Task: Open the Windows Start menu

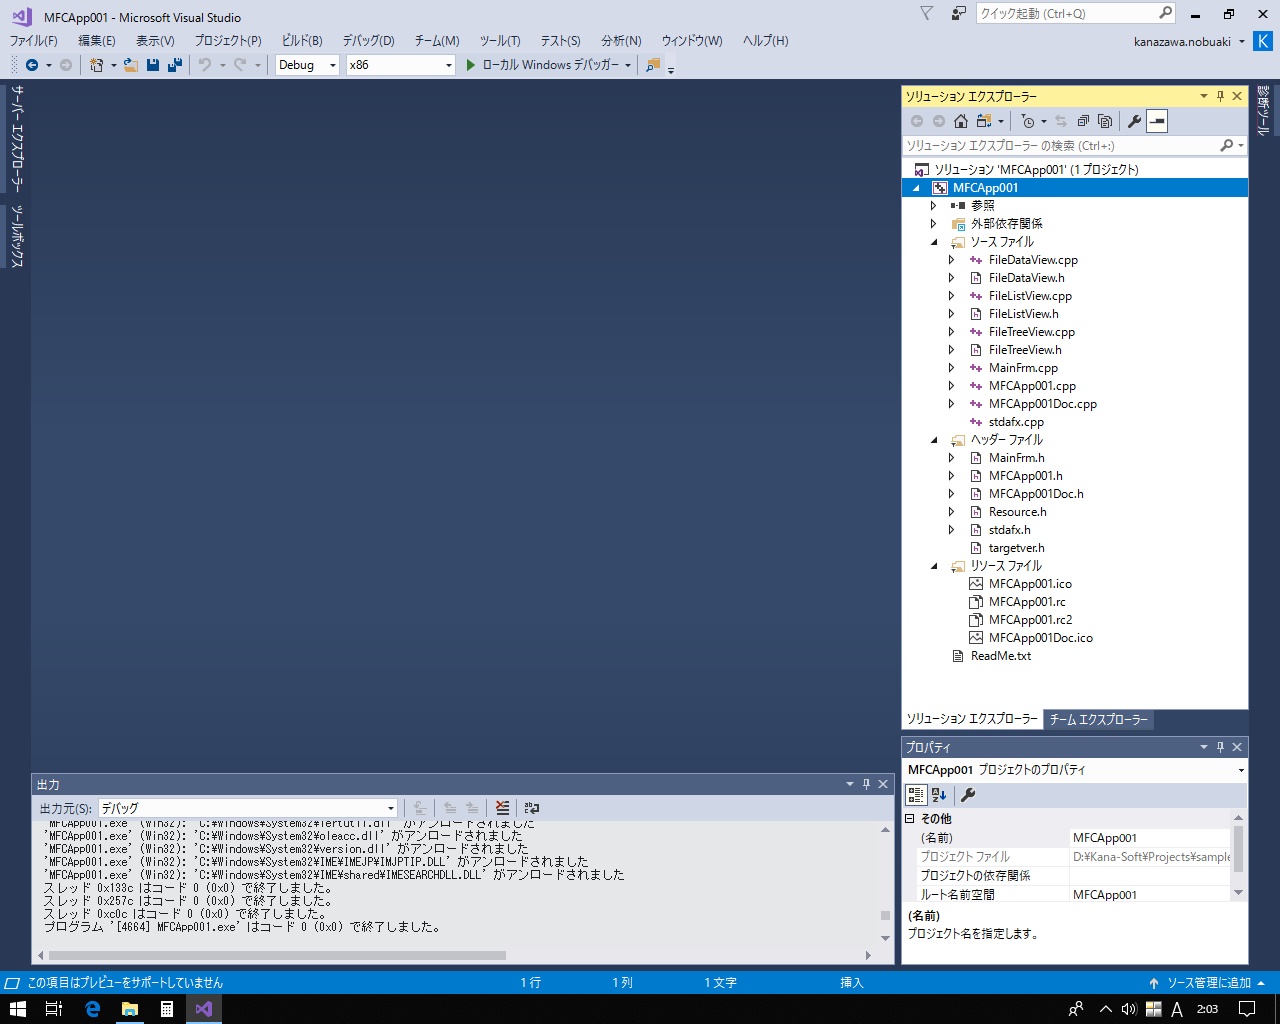Action: tap(17, 1009)
